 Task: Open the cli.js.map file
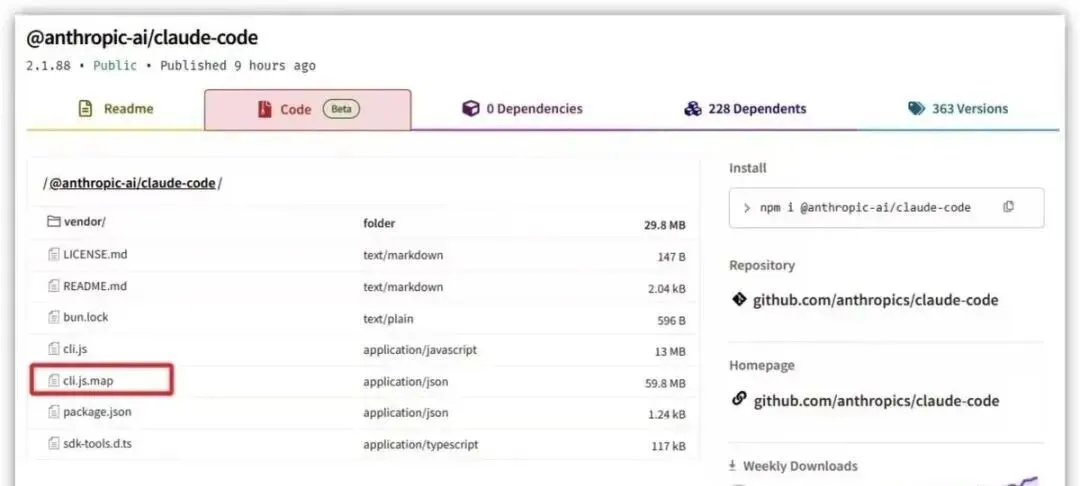87,380
